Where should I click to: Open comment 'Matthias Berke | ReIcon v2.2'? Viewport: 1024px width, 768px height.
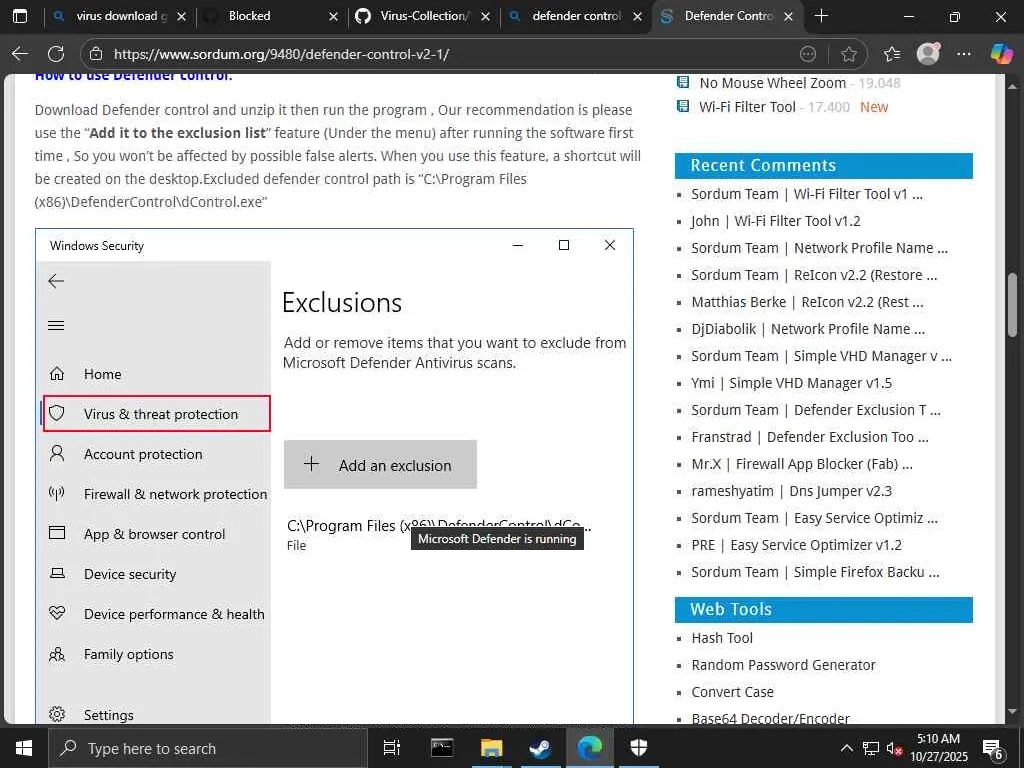pos(807,302)
